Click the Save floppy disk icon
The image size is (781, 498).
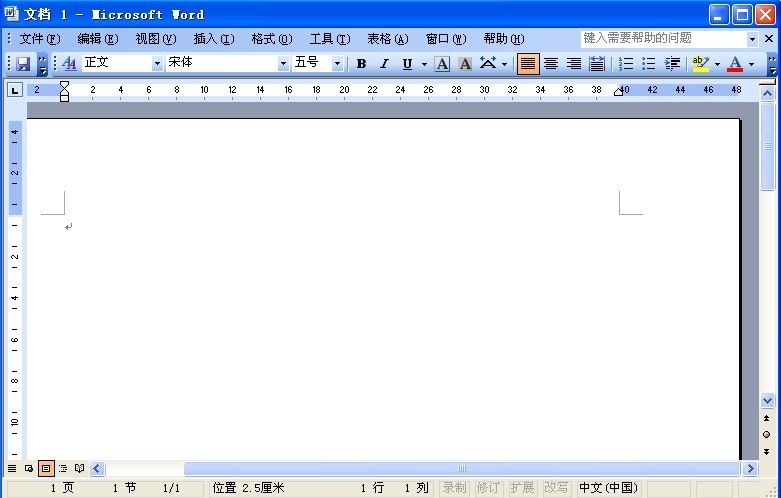pyautogui.click(x=23, y=64)
